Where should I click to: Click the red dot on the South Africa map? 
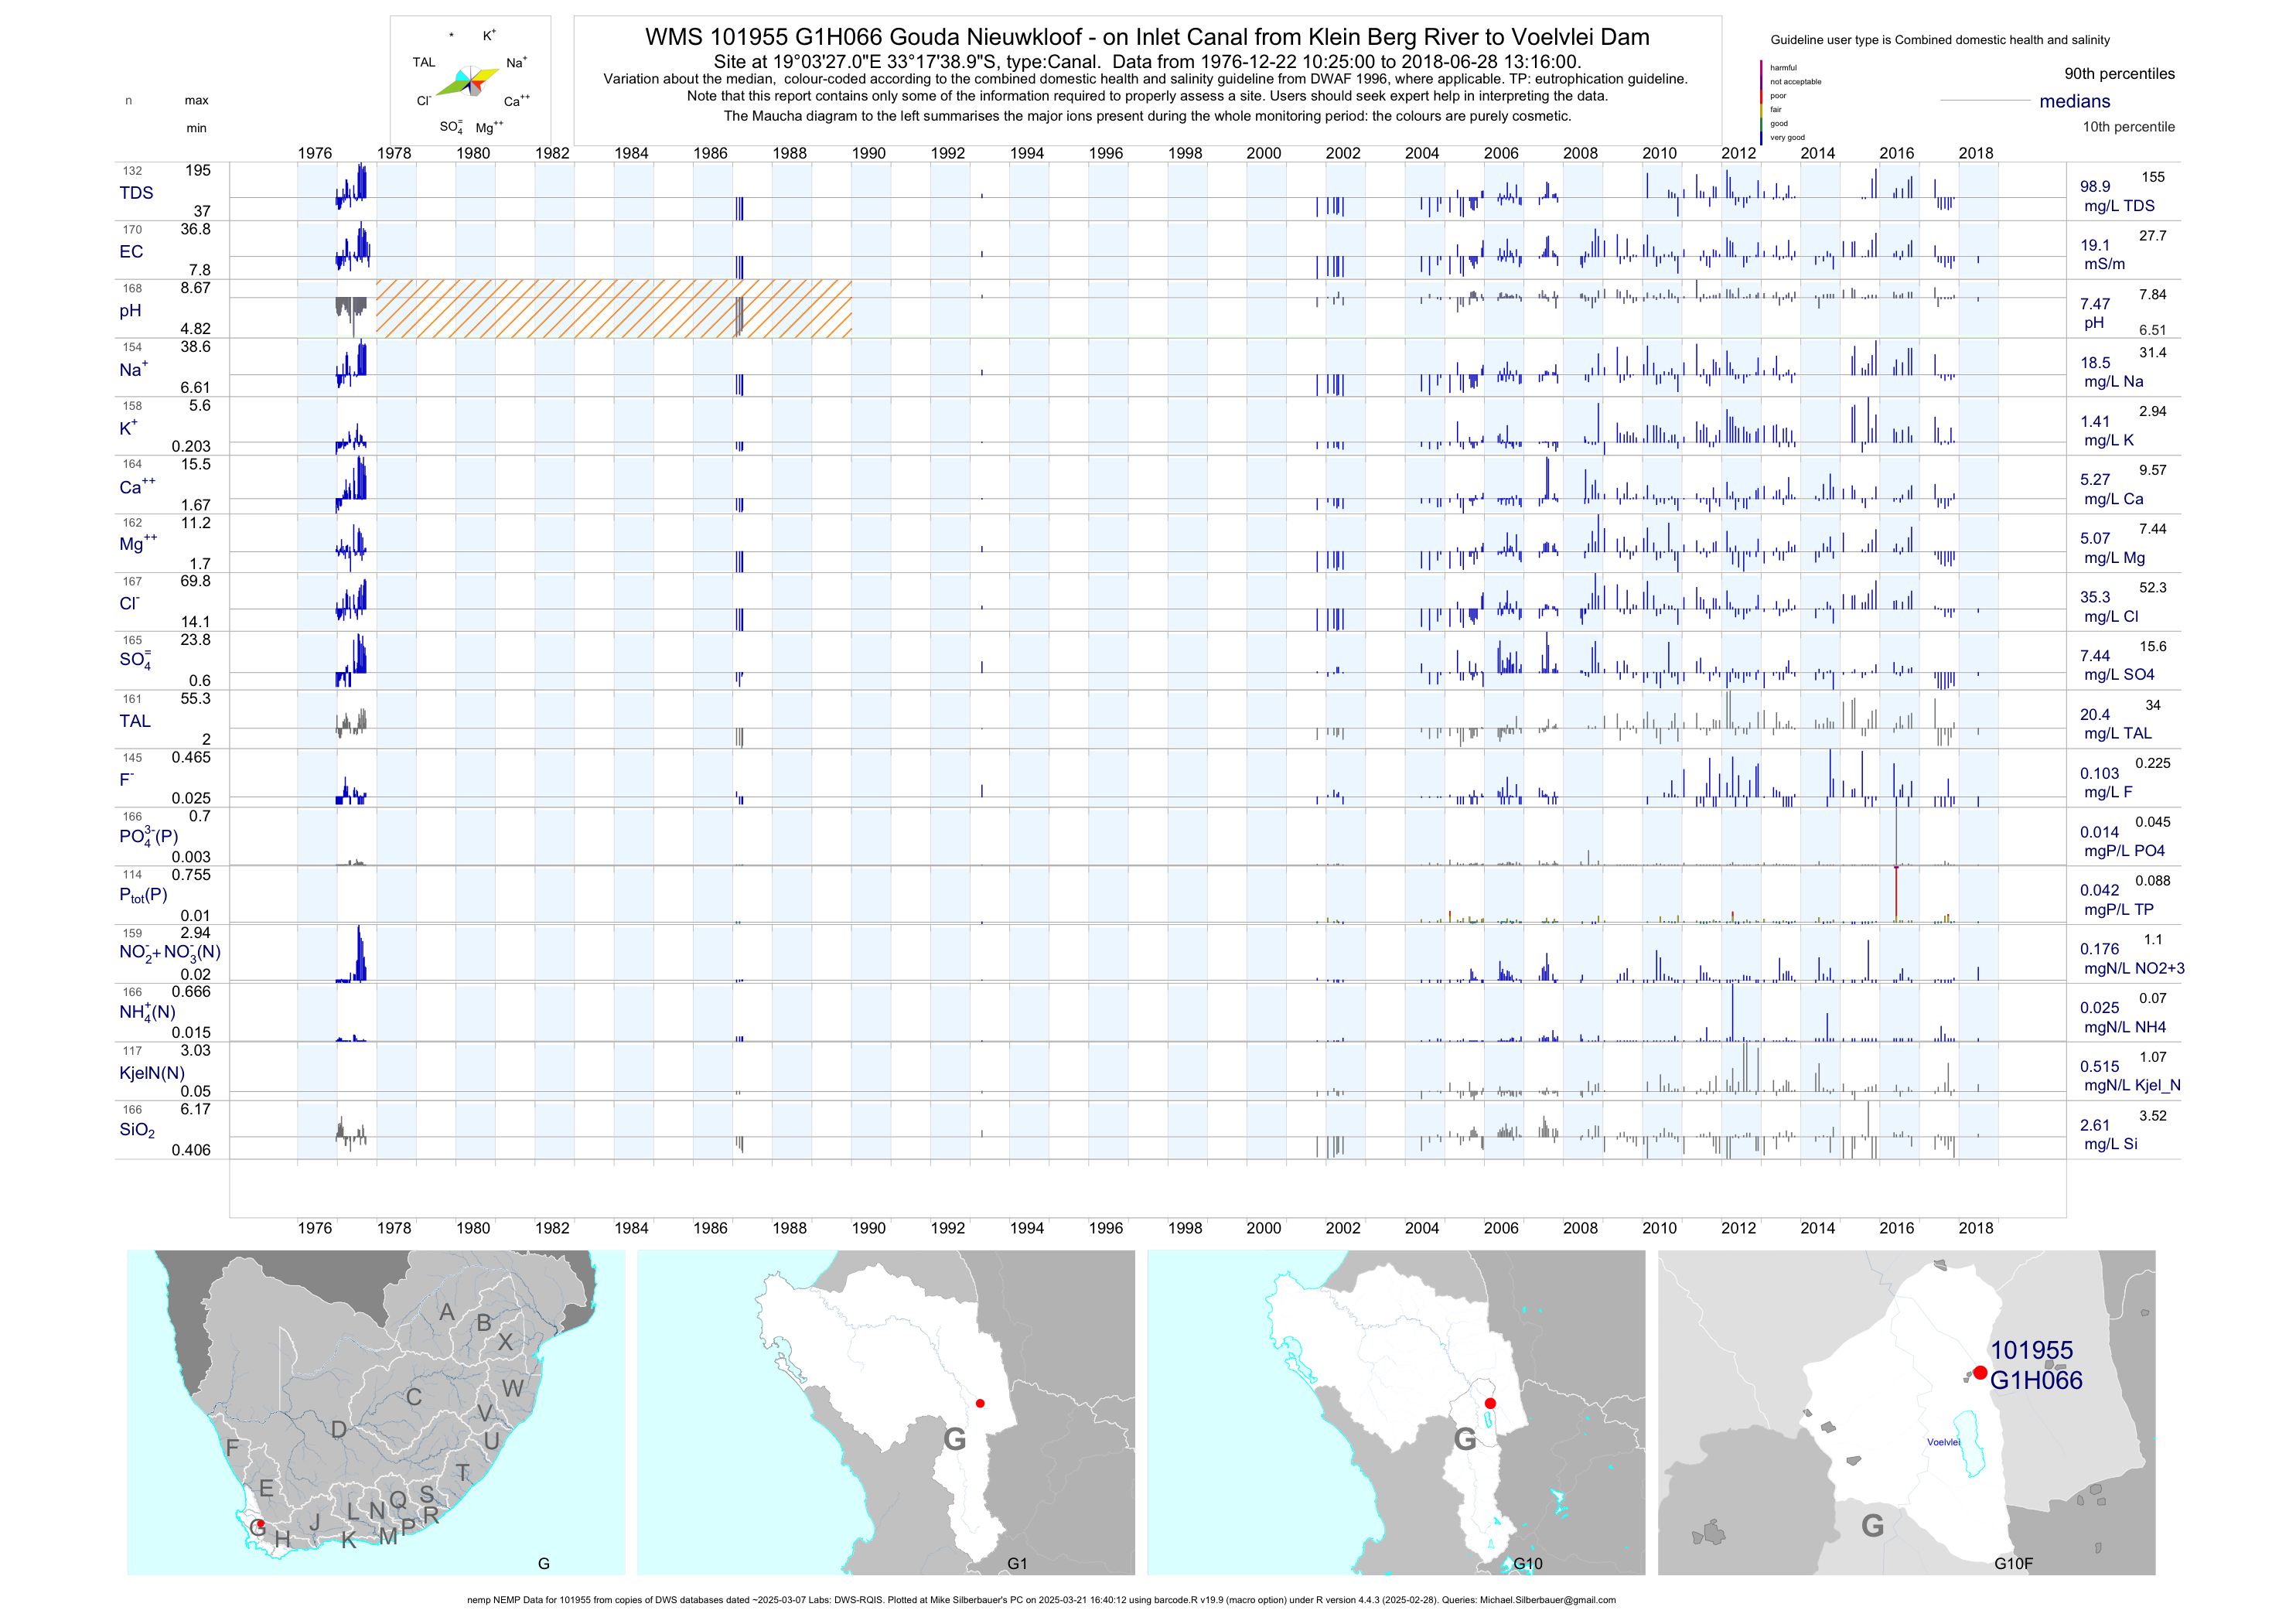coord(261,1524)
